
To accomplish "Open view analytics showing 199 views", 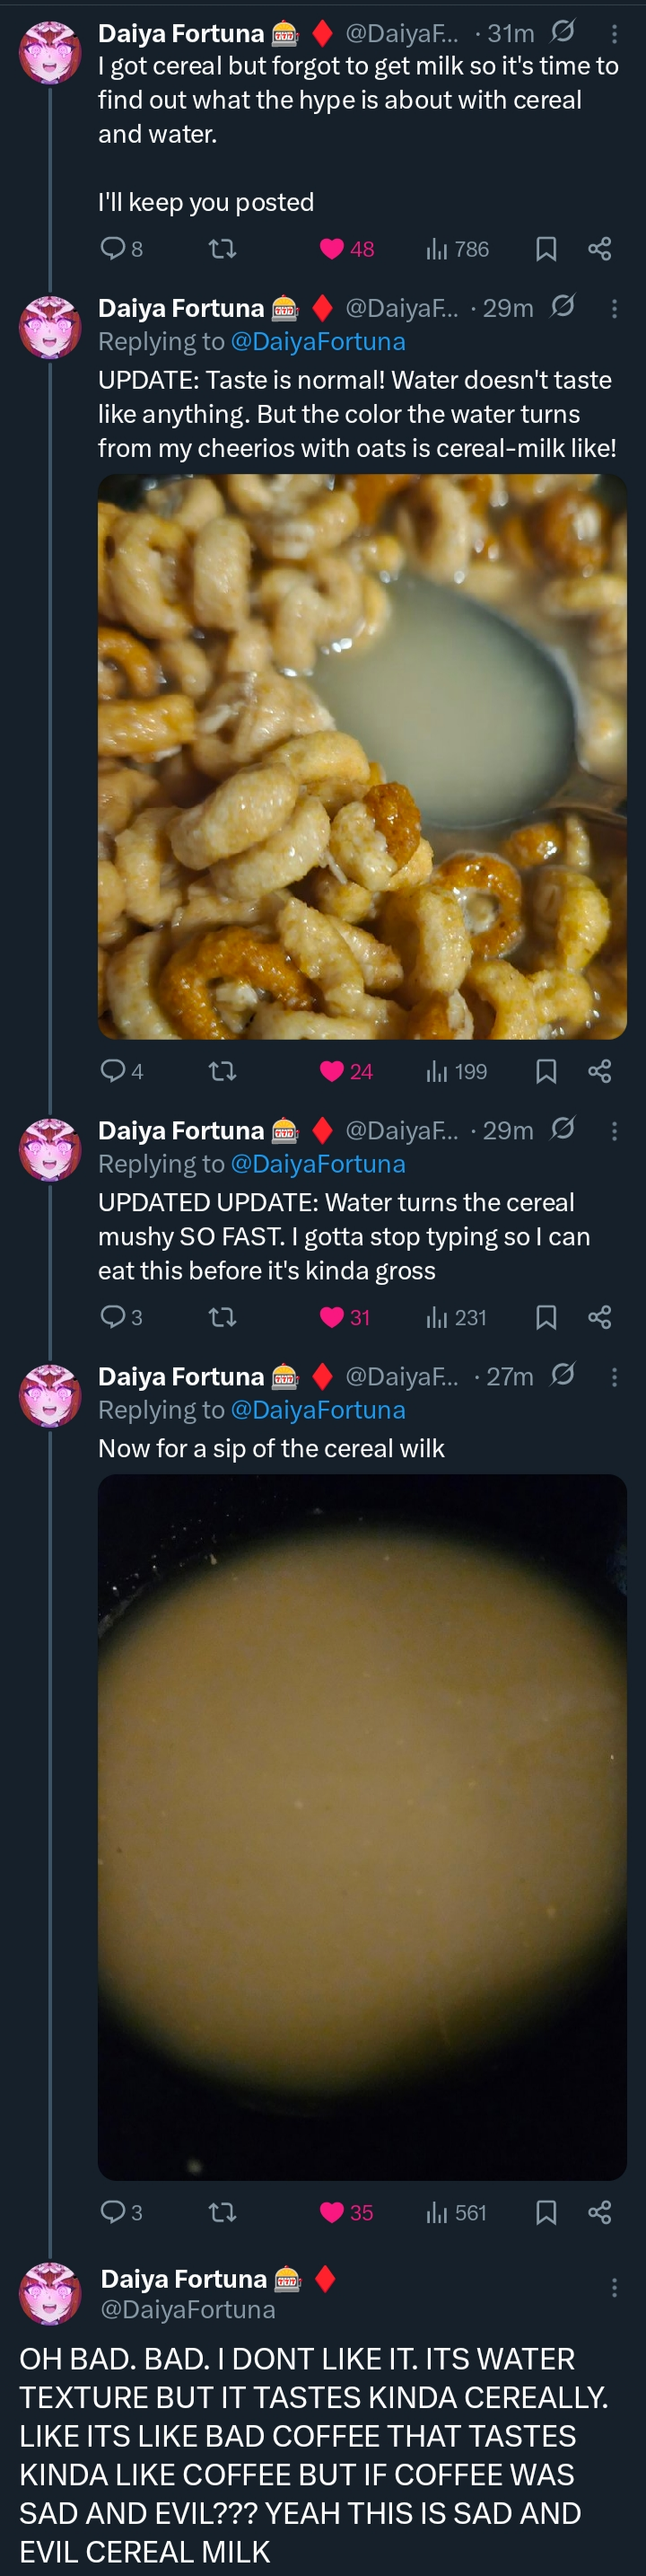I will click(x=457, y=1072).
